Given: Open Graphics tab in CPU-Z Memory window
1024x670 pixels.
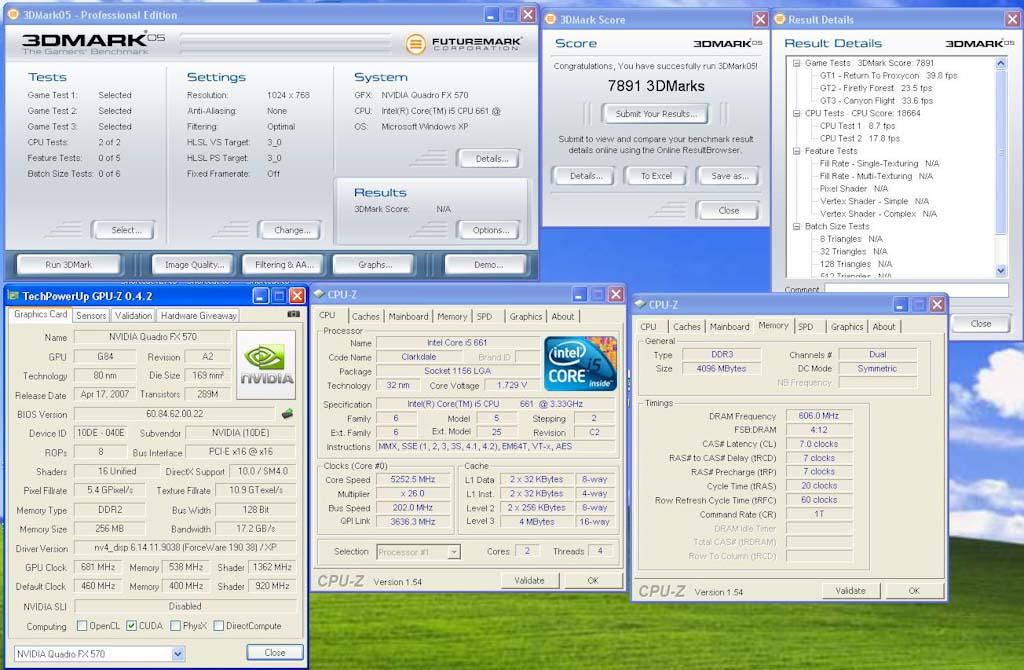Looking at the screenshot, I should tap(847, 327).
